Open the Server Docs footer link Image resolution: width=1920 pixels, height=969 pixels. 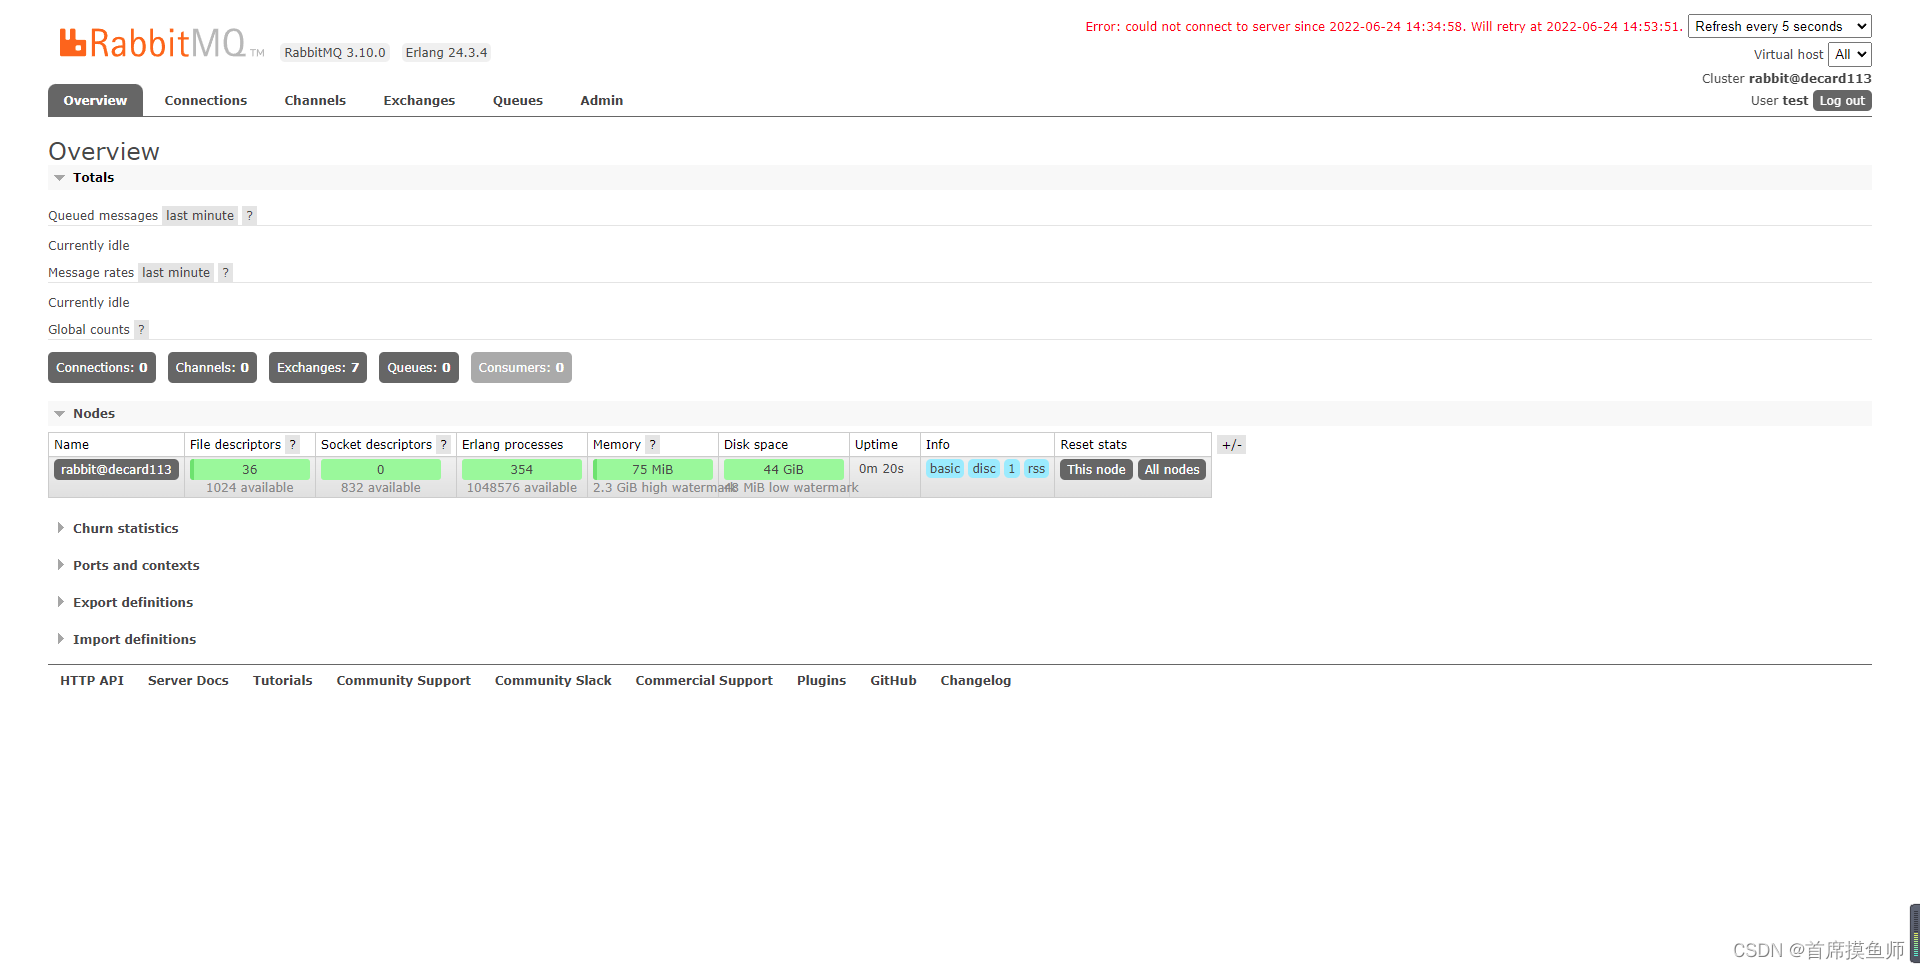(188, 681)
